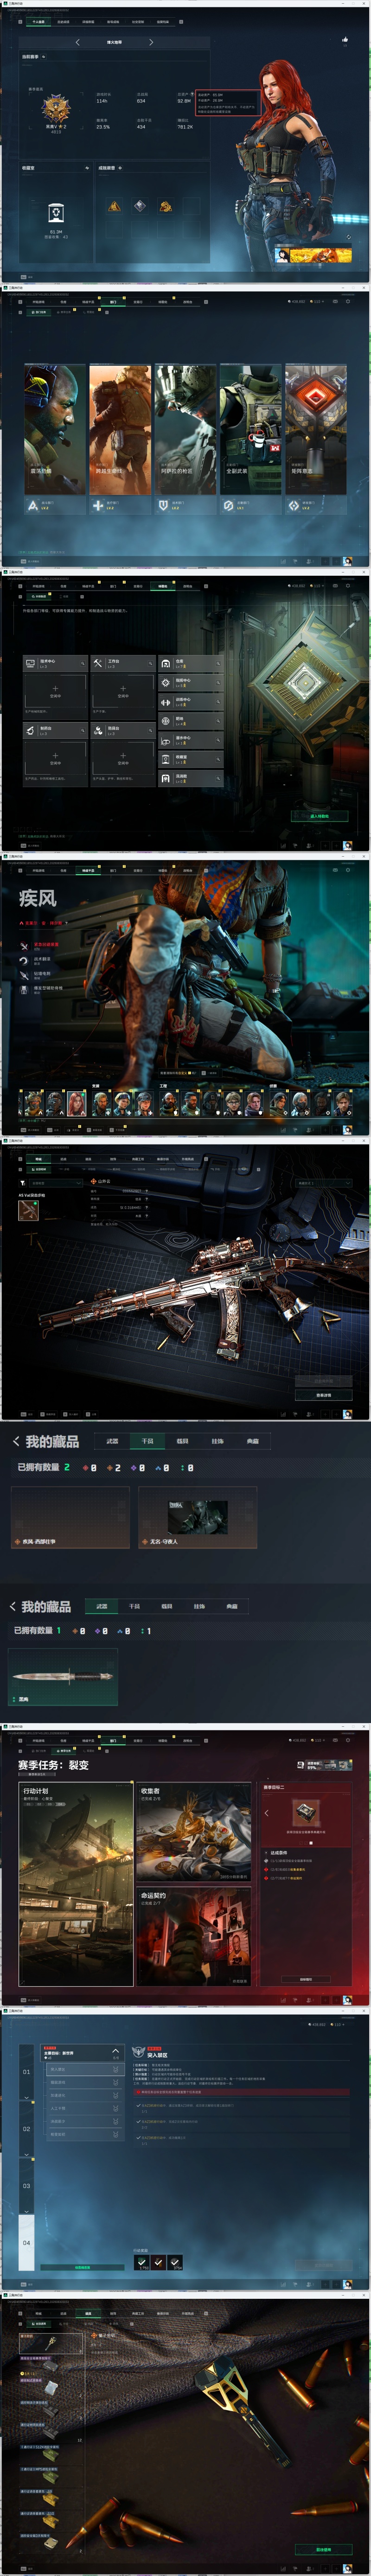Open the collection room box icon
This screenshot has width=371, height=2576.
(56, 212)
